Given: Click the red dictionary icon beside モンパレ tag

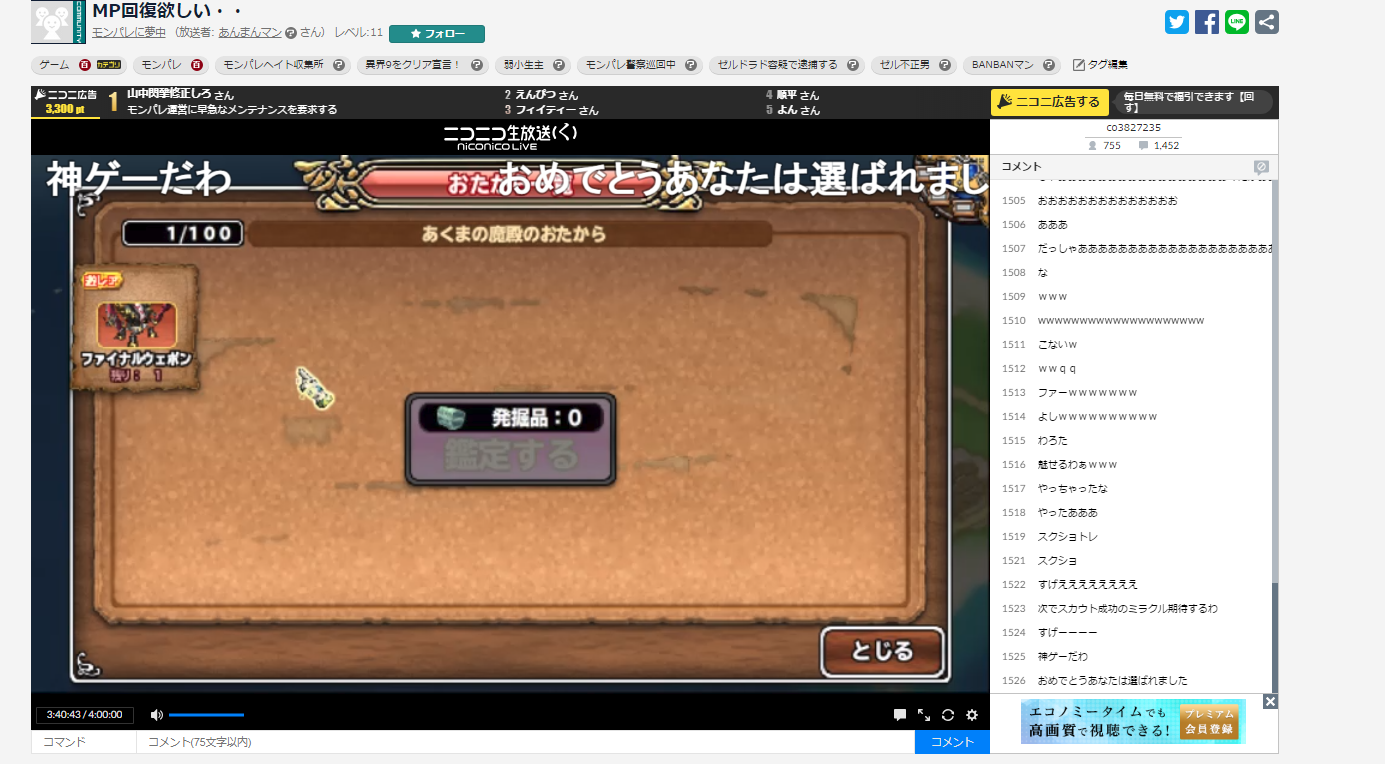Looking at the screenshot, I should tap(197, 65).
